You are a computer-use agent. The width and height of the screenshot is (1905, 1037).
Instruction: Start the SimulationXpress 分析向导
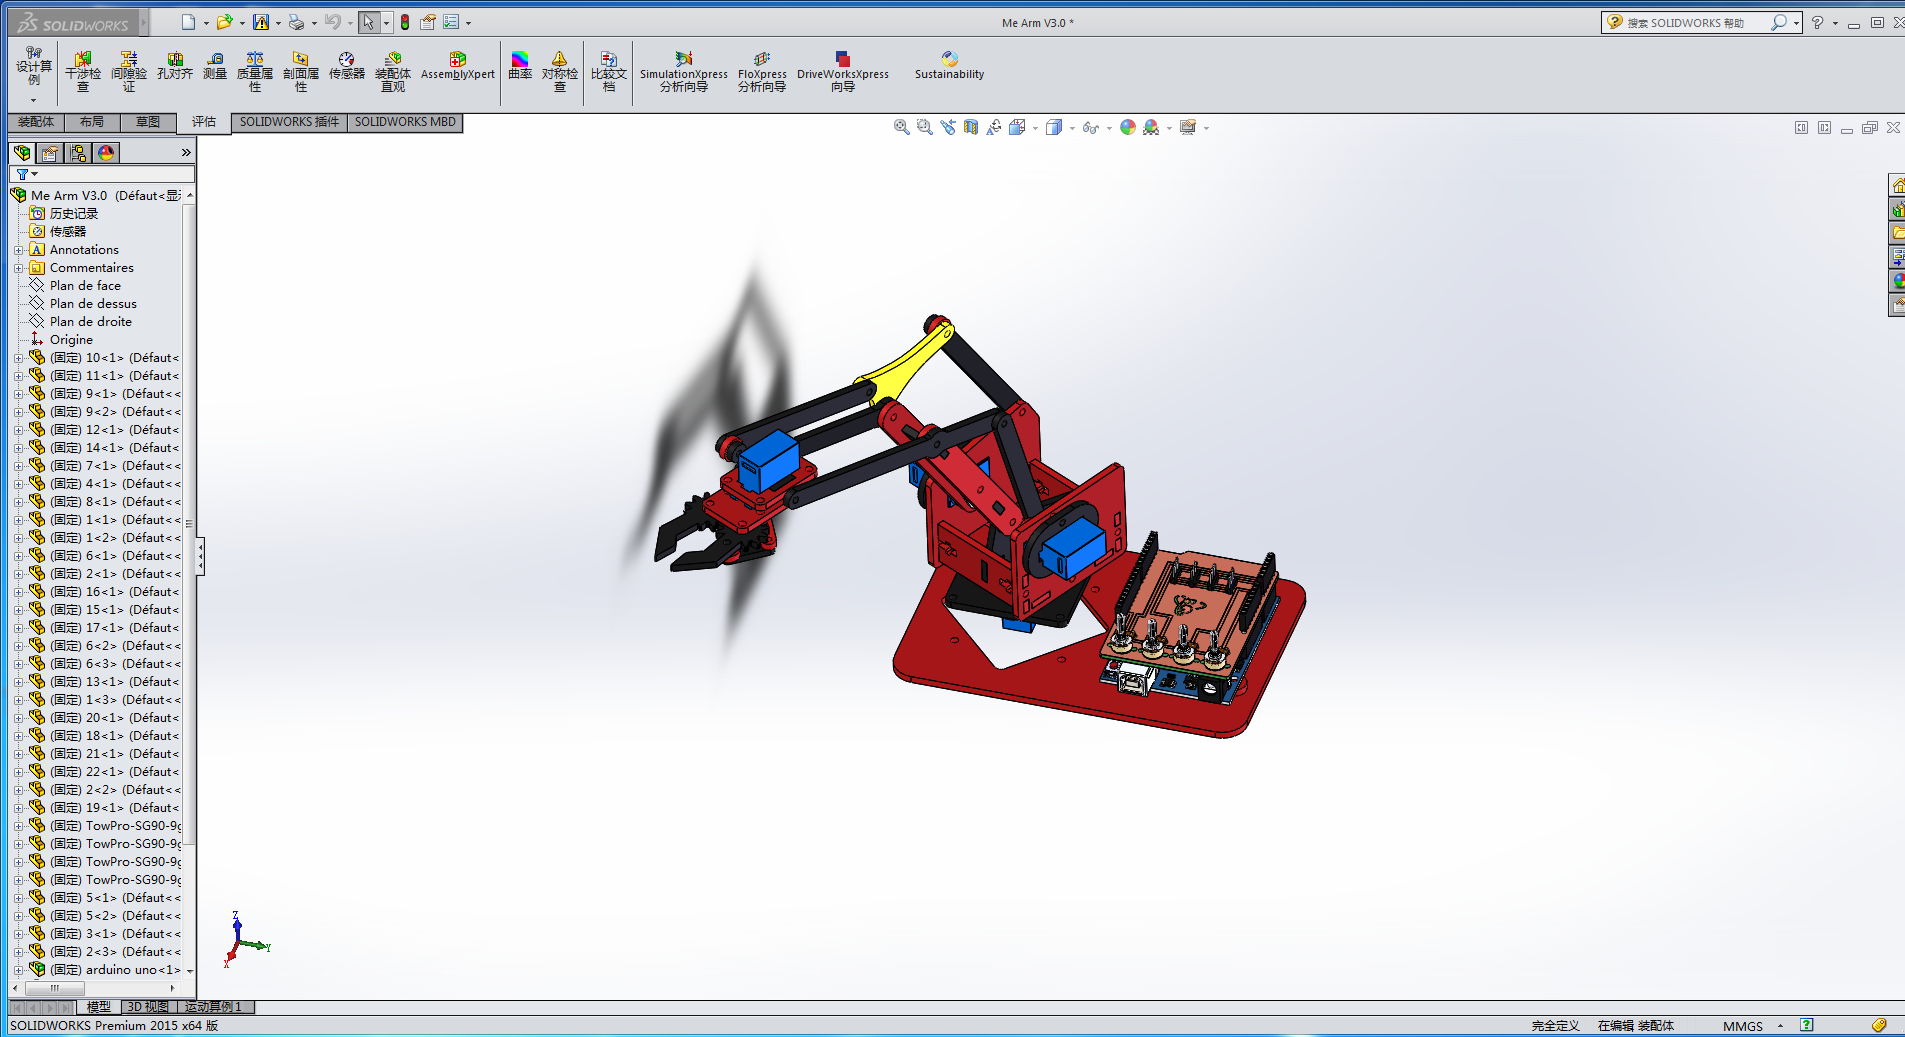683,70
